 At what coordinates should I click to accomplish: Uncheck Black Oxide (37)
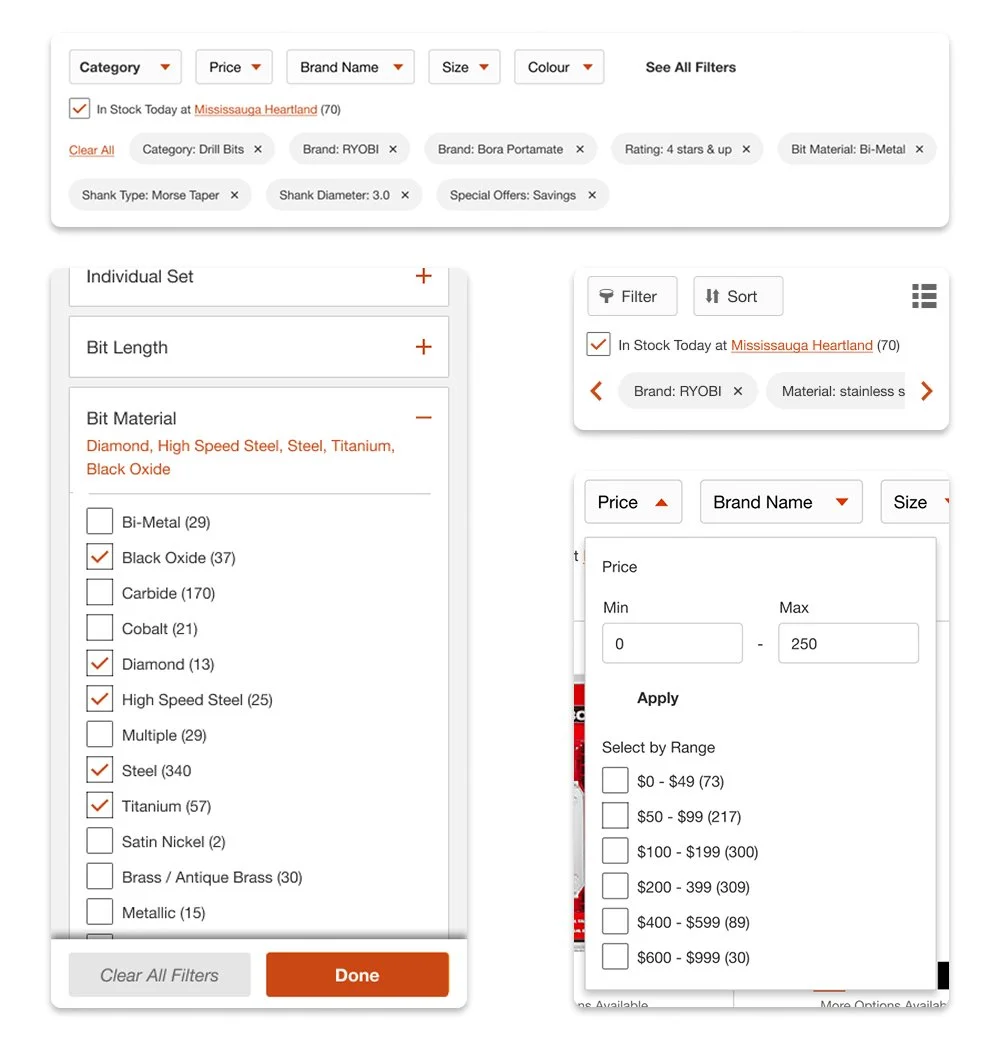100,557
